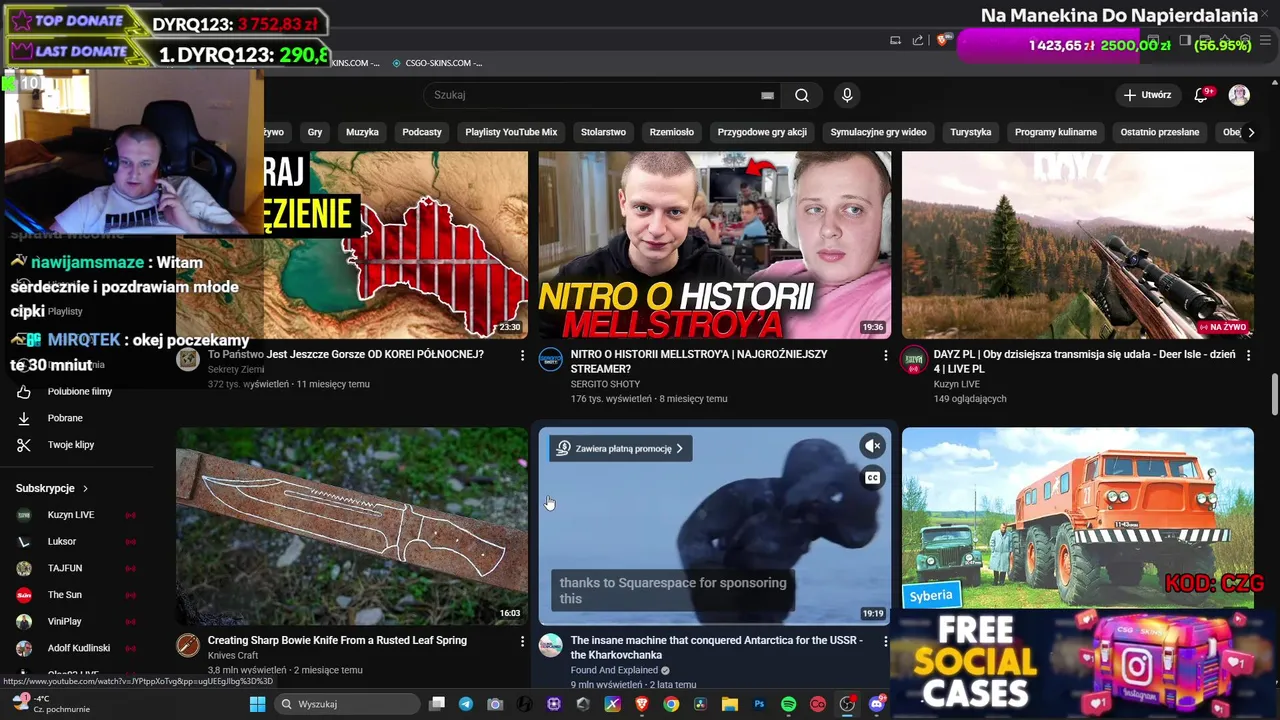Select Przygodowe gry akcji chip
This screenshot has height=720, width=1280.
[x=762, y=132]
